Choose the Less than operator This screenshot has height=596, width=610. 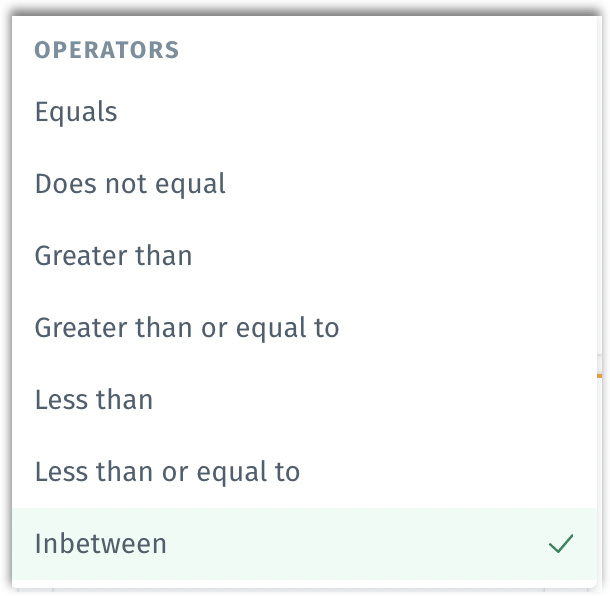(94, 400)
